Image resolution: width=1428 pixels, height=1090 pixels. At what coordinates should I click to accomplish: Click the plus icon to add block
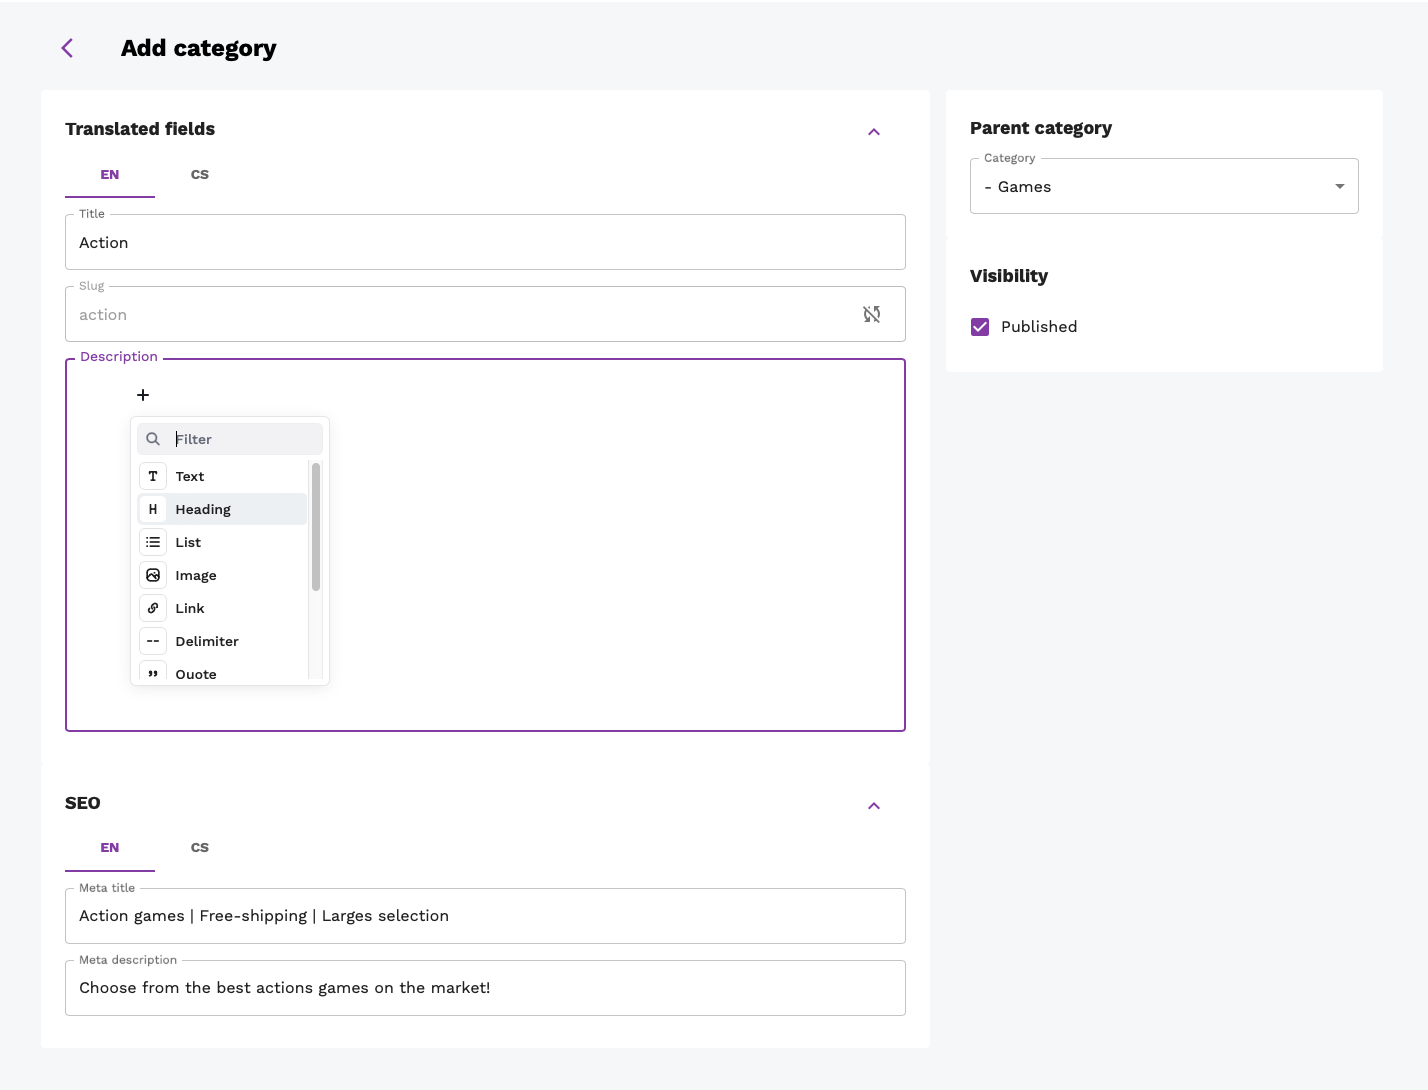pos(143,395)
